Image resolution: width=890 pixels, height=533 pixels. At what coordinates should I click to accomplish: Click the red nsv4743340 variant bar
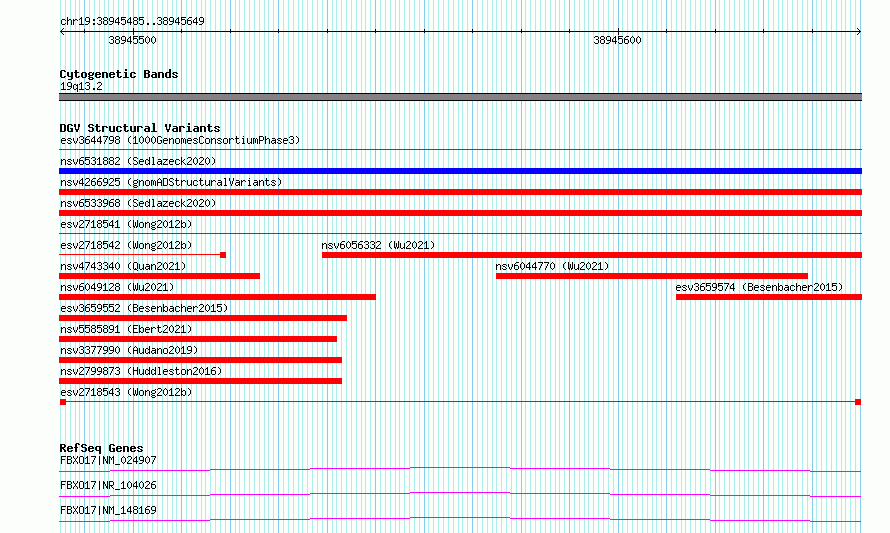(x=159, y=276)
